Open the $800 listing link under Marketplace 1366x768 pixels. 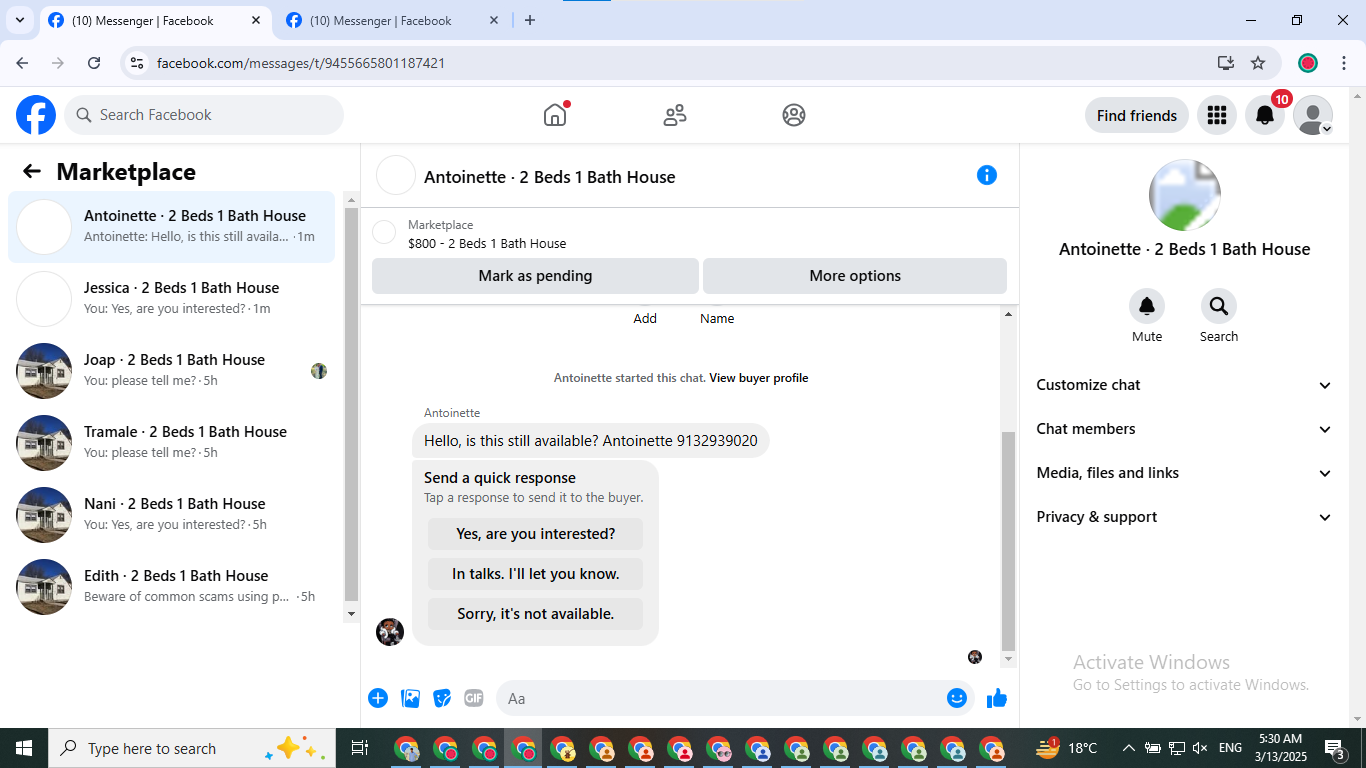[x=487, y=243]
